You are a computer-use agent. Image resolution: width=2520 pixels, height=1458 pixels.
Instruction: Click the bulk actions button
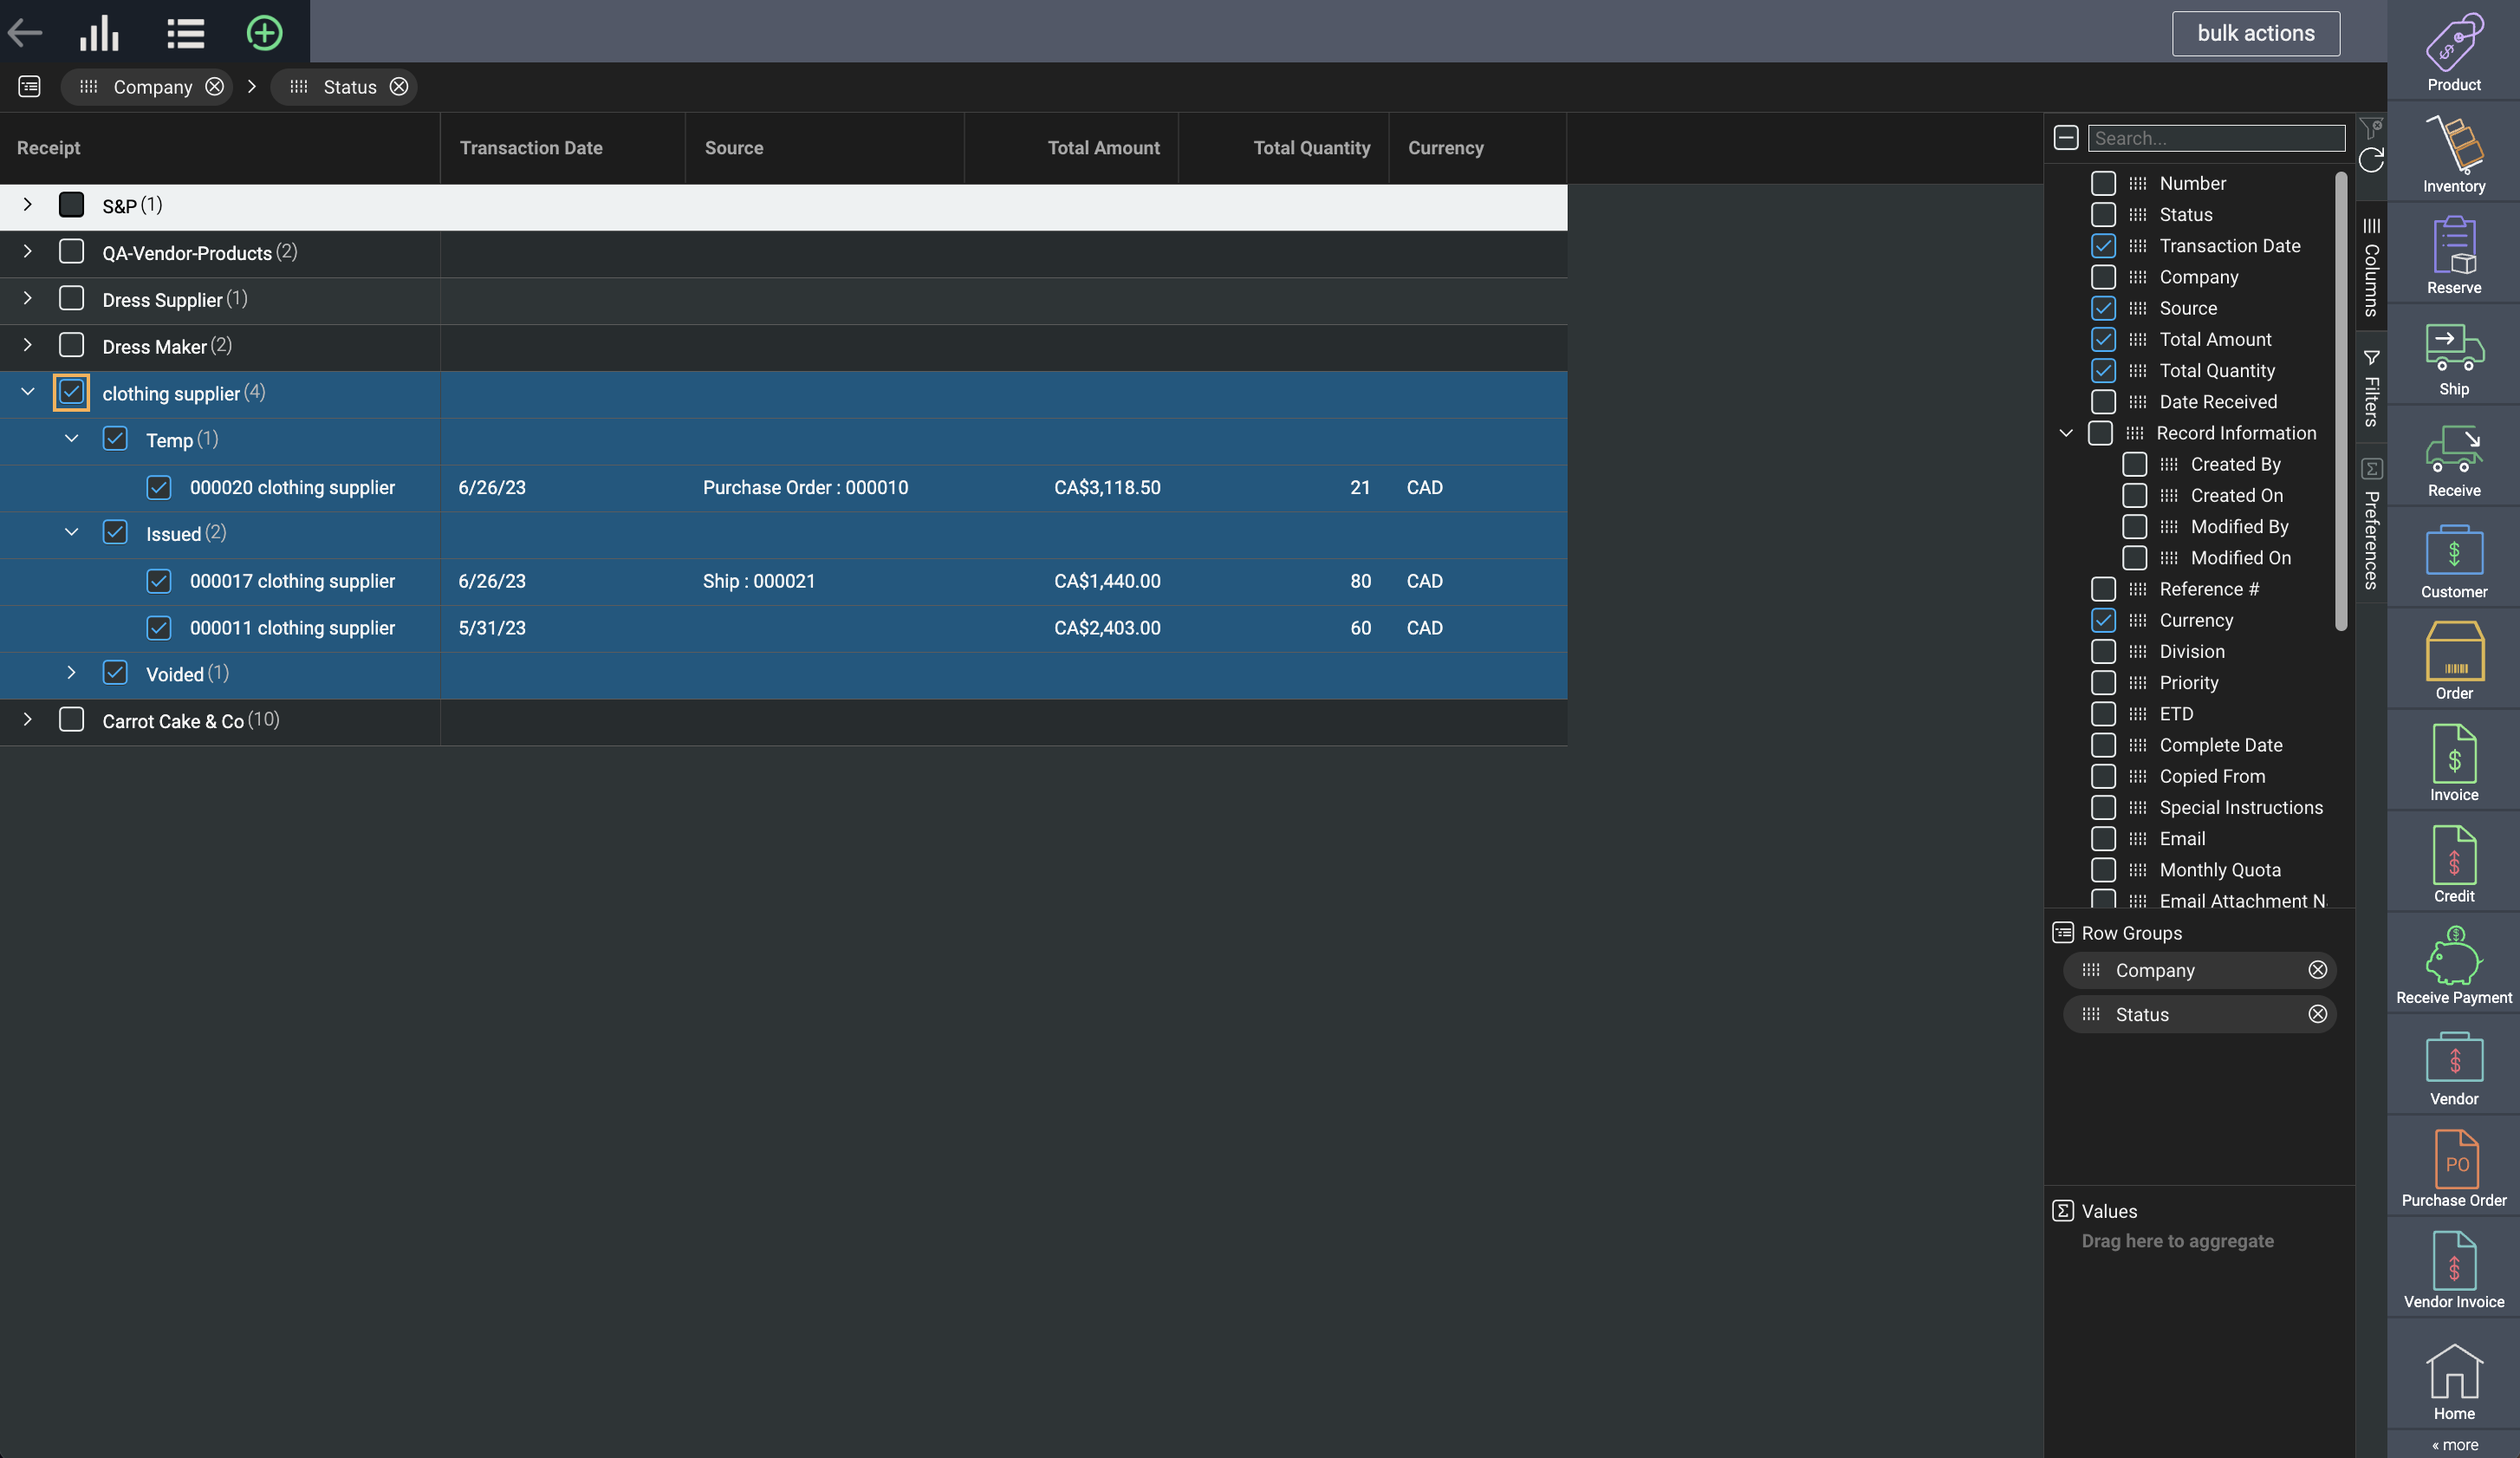point(2255,33)
